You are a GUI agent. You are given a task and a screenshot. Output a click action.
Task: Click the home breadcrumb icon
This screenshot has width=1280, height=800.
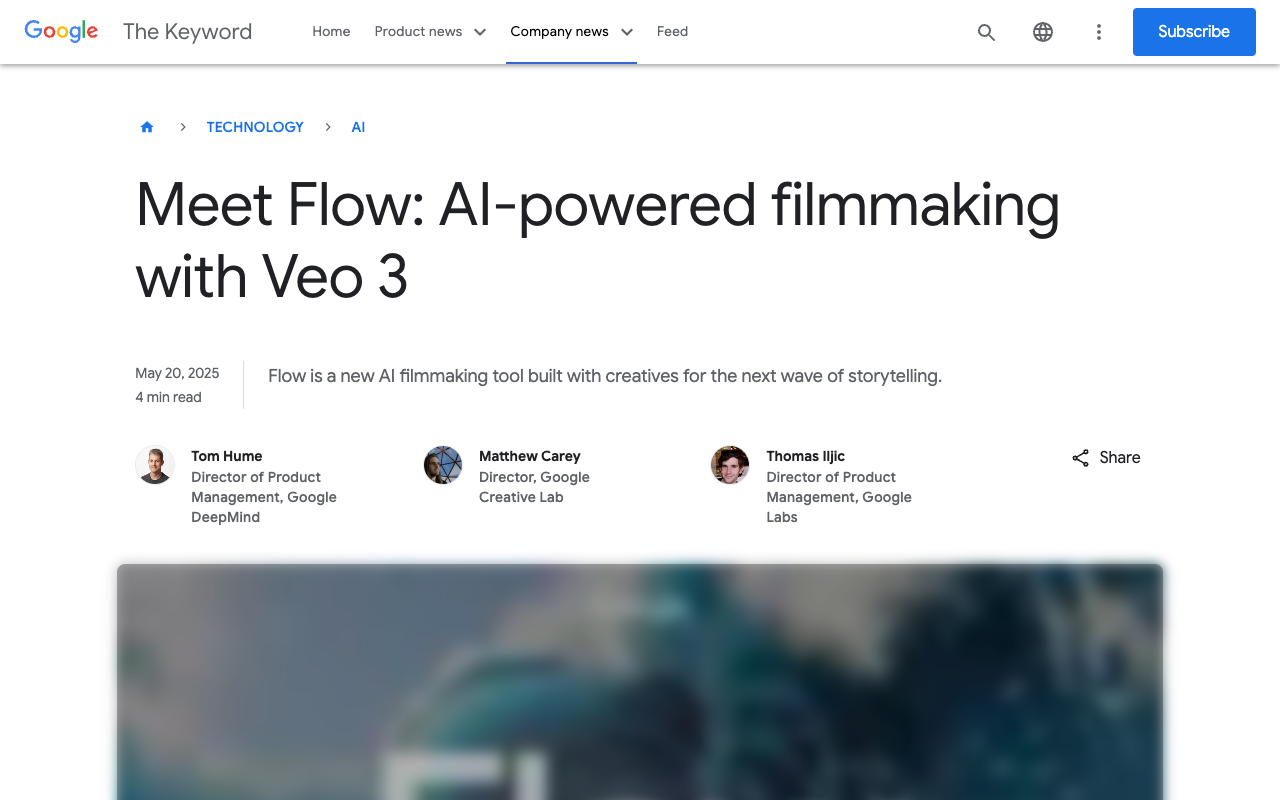tap(147, 127)
